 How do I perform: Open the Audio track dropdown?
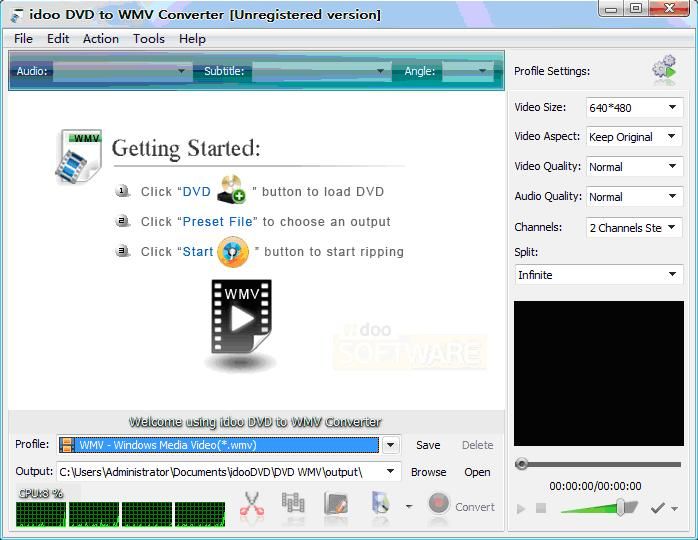122,71
